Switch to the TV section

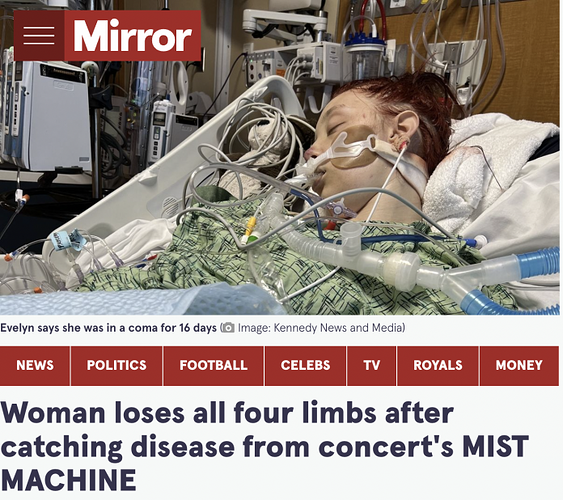pyautogui.click(x=372, y=366)
